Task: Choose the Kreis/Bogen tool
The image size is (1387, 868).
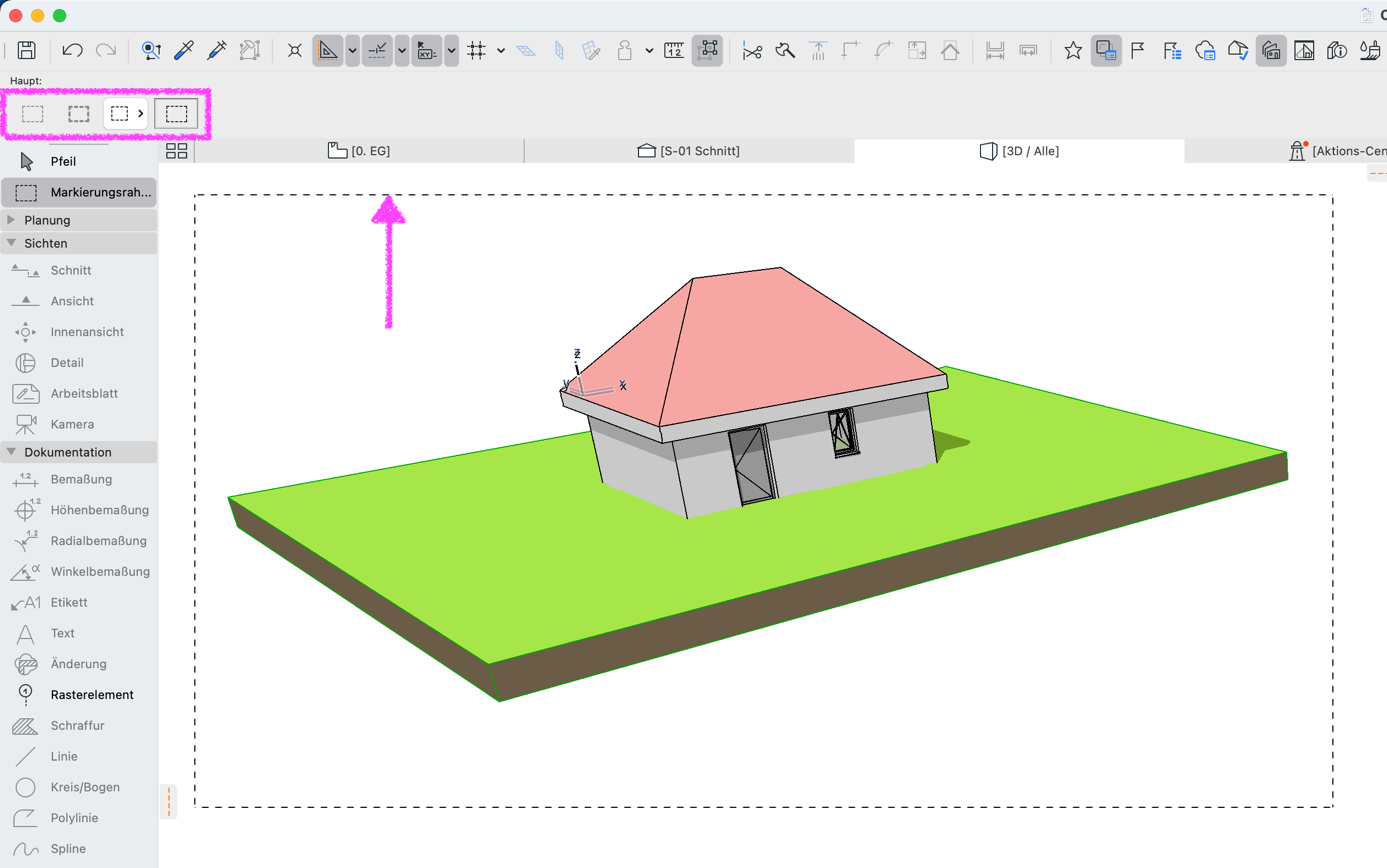Action: coord(79,787)
